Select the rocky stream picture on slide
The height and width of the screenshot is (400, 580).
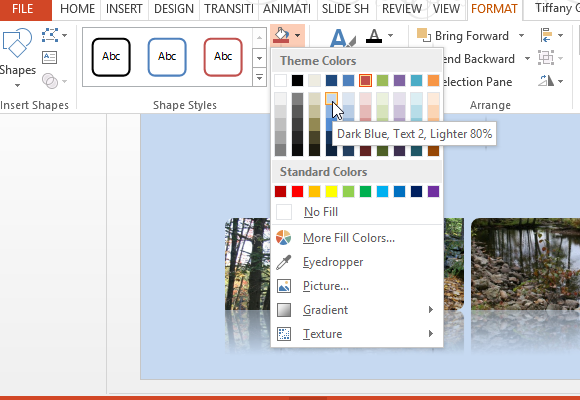pos(525,263)
